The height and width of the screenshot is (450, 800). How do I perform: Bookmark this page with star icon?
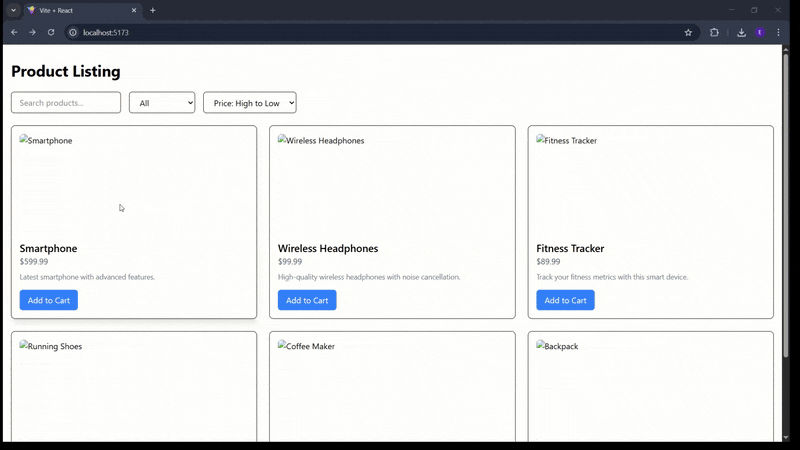point(688,32)
